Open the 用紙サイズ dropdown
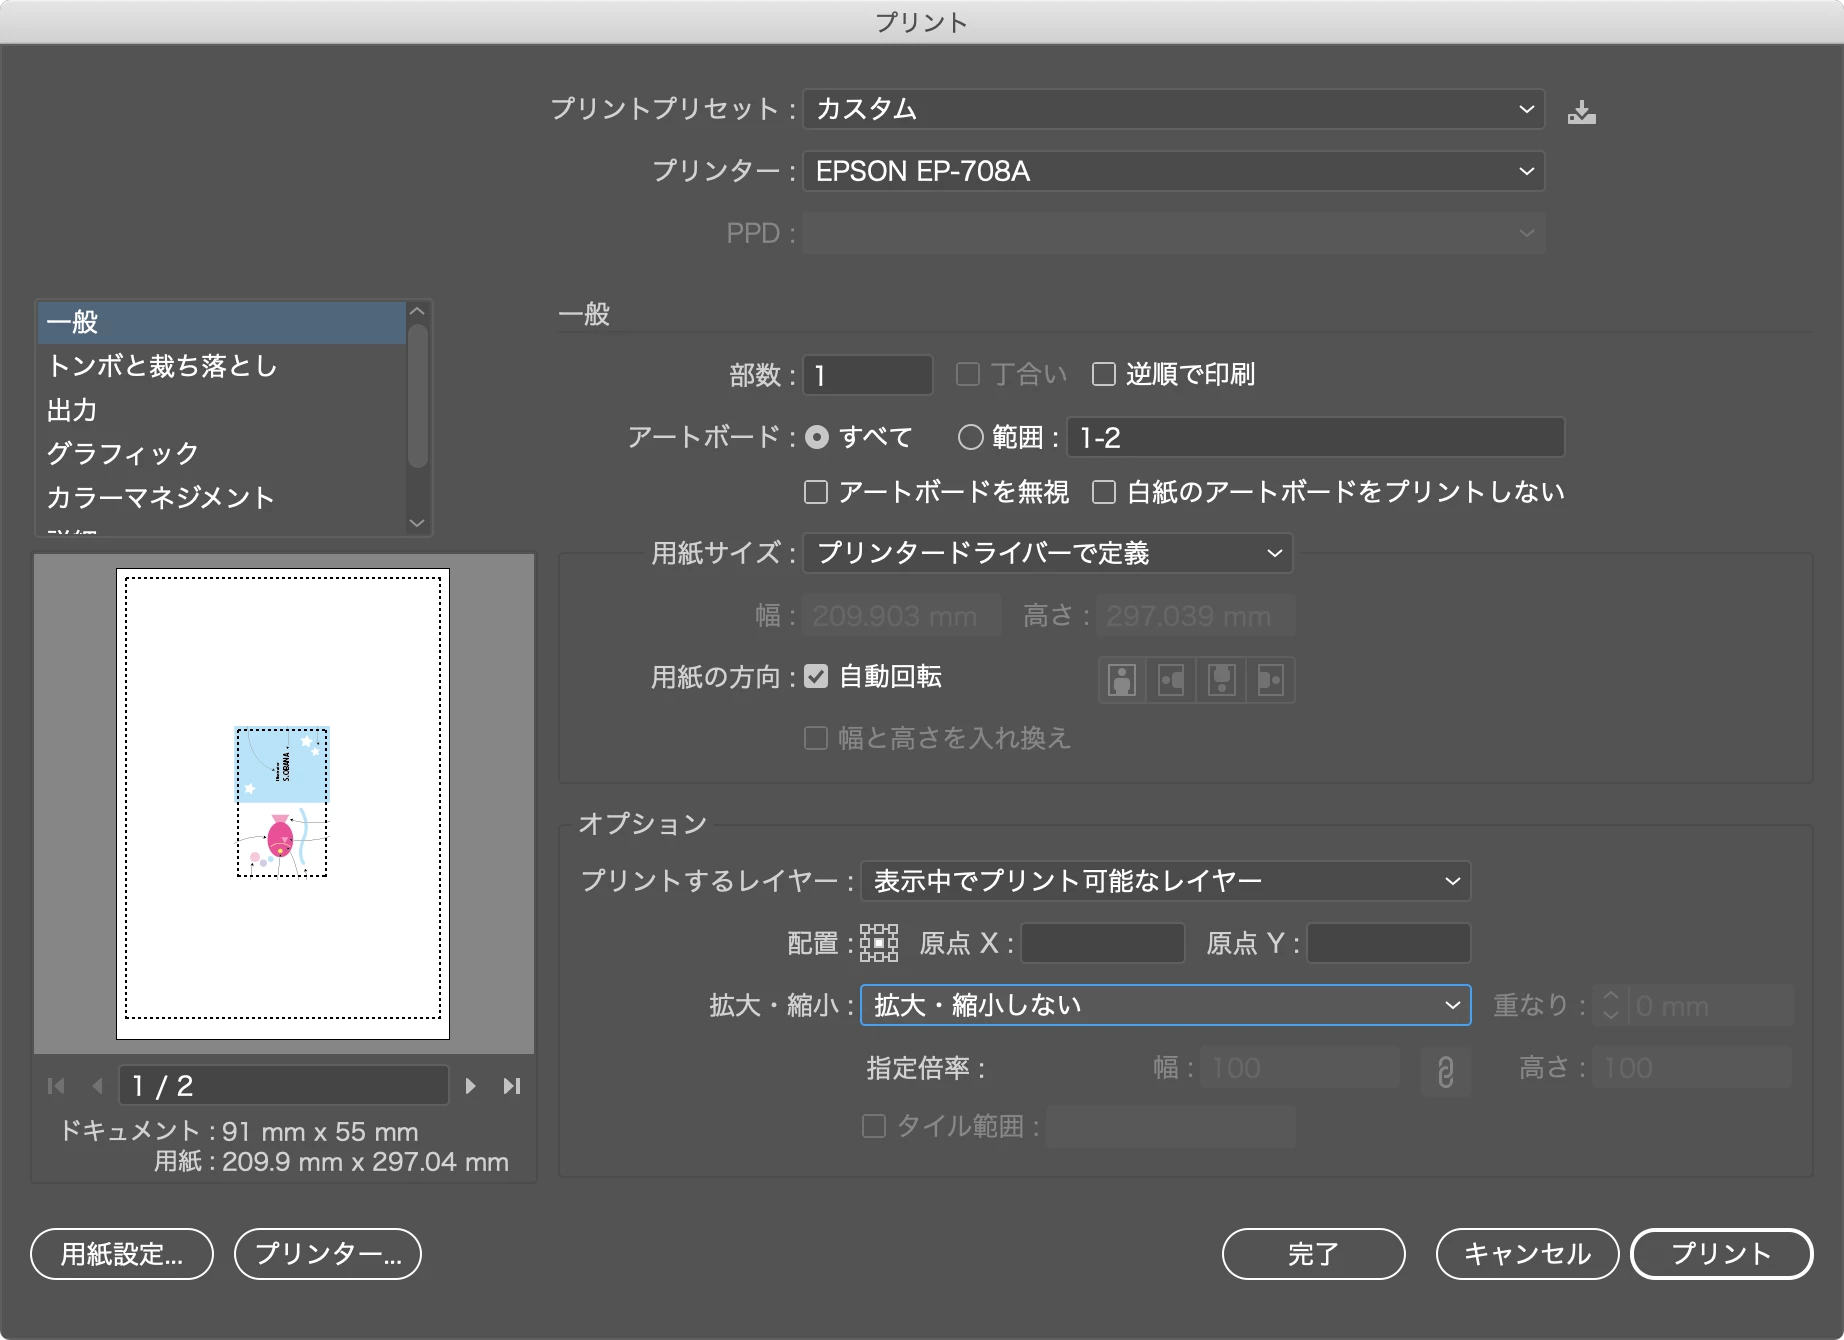This screenshot has width=1844, height=1340. point(1048,553)
